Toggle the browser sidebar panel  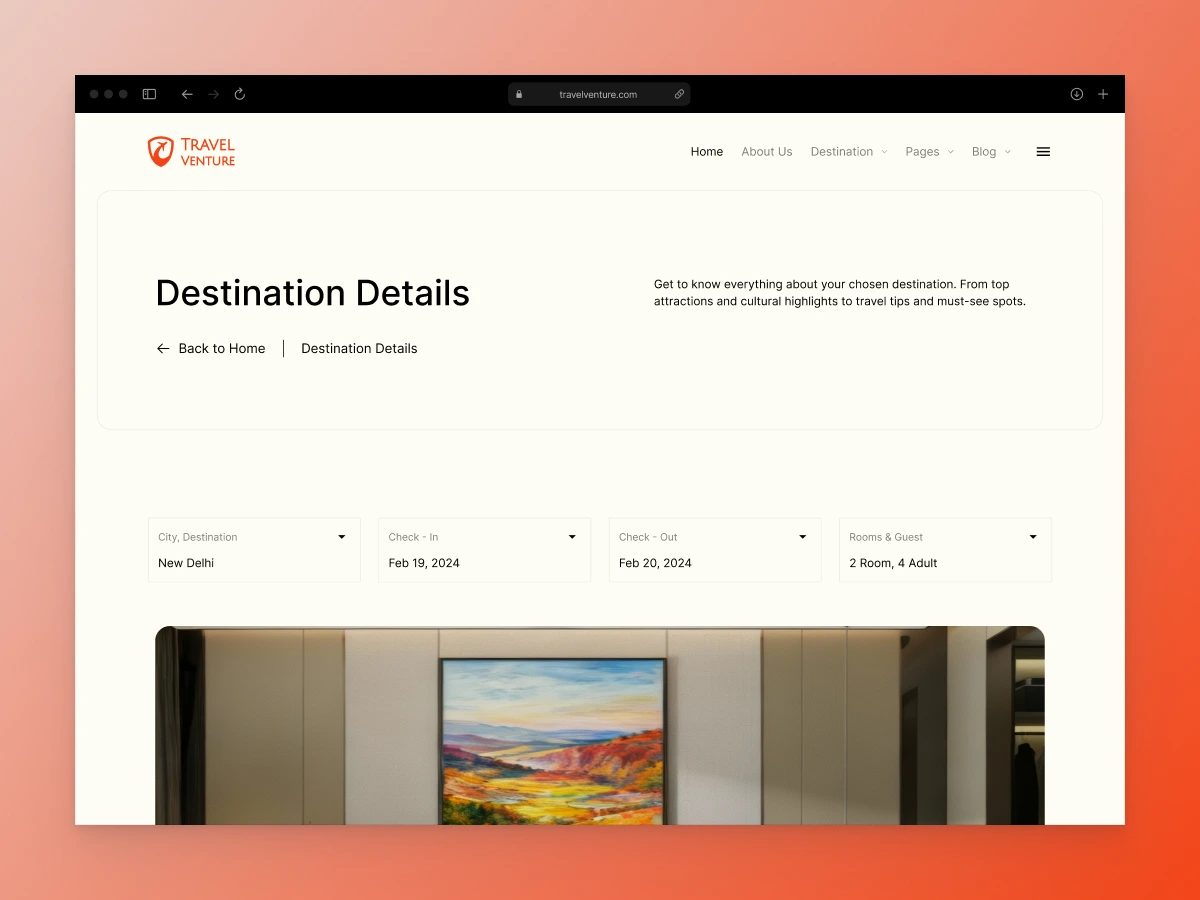tap(149, 93)
